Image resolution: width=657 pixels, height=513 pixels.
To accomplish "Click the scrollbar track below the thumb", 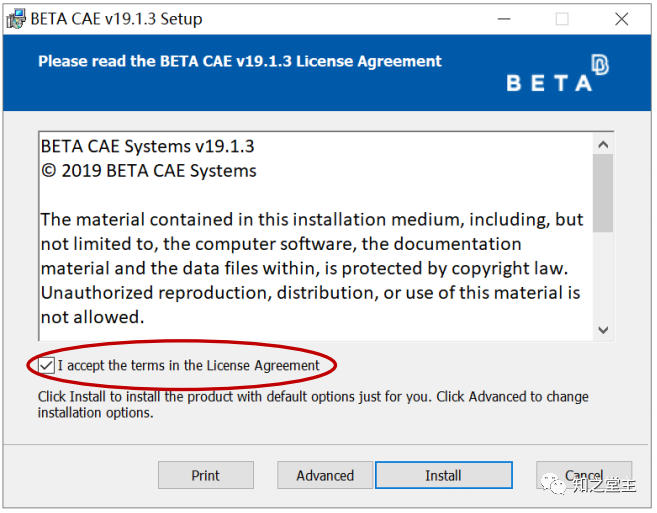I will (x=603, y=276).
